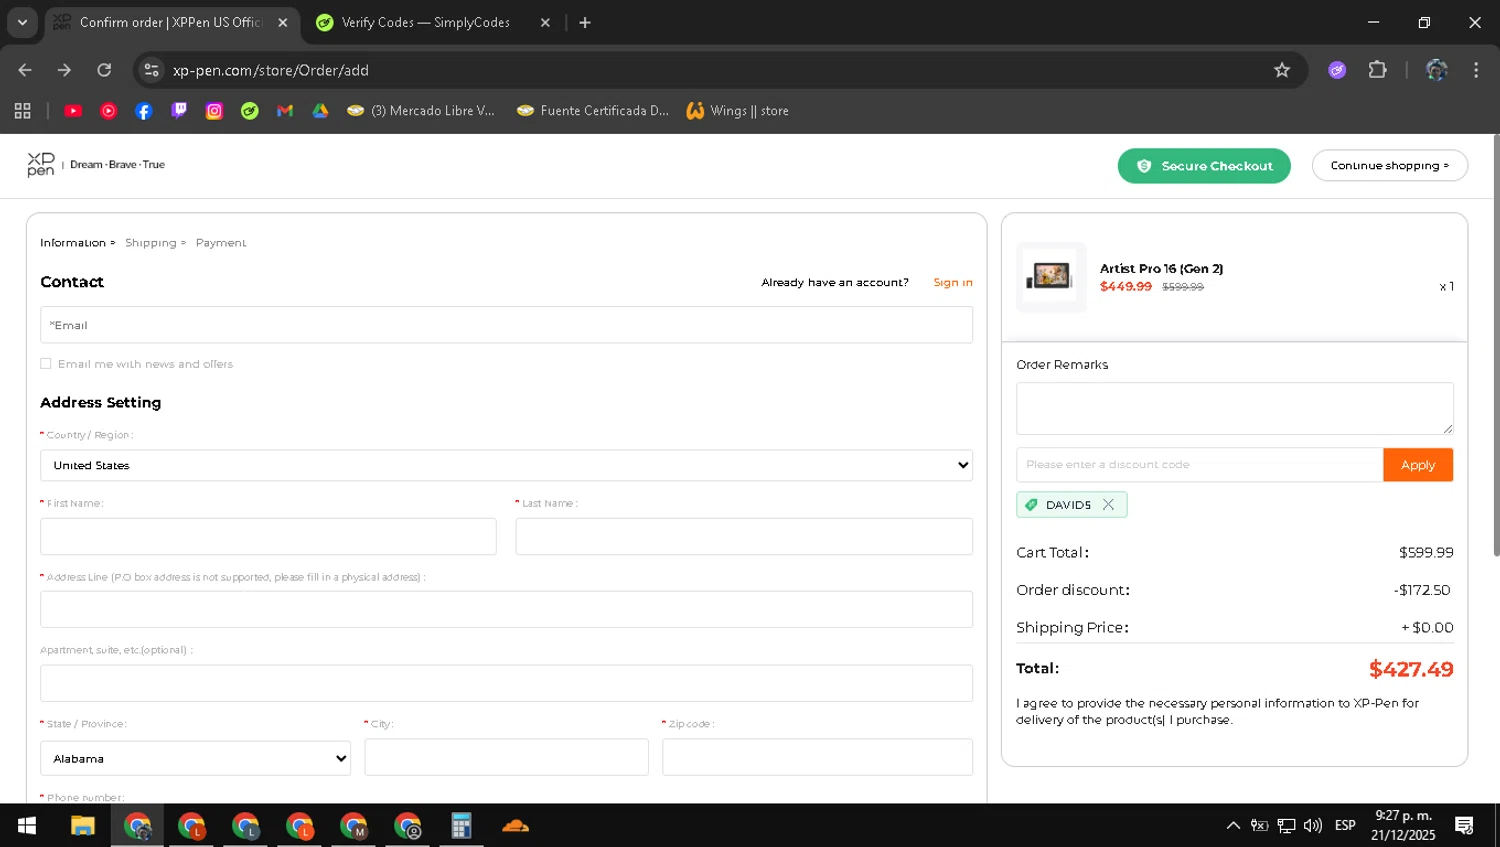Open the Google Drive bookmark icon
1500x847 pixels.
click(320, 111)
